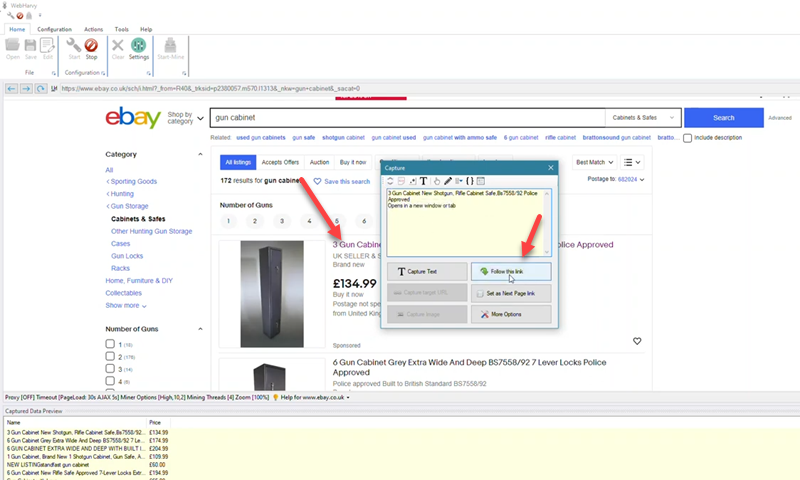
Task: Tick the '1' Number of Guns checkbox
Action: [x=111, y=343]
